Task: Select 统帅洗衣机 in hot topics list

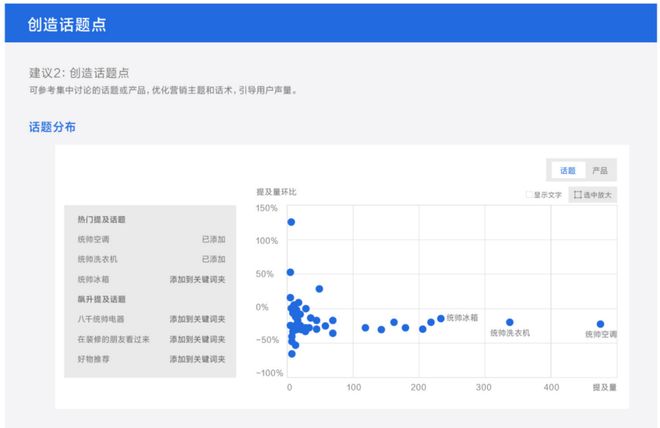Action: [97, 259]
